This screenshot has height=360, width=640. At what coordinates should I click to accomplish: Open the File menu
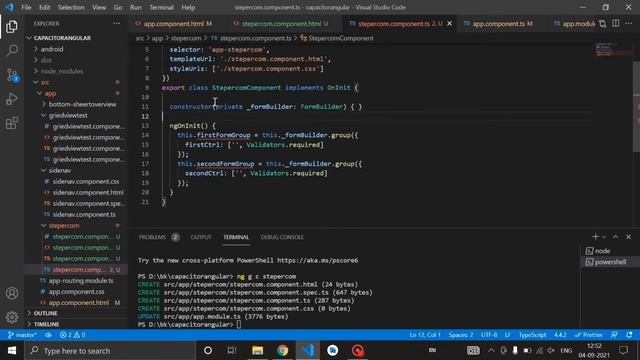[26, 7]
